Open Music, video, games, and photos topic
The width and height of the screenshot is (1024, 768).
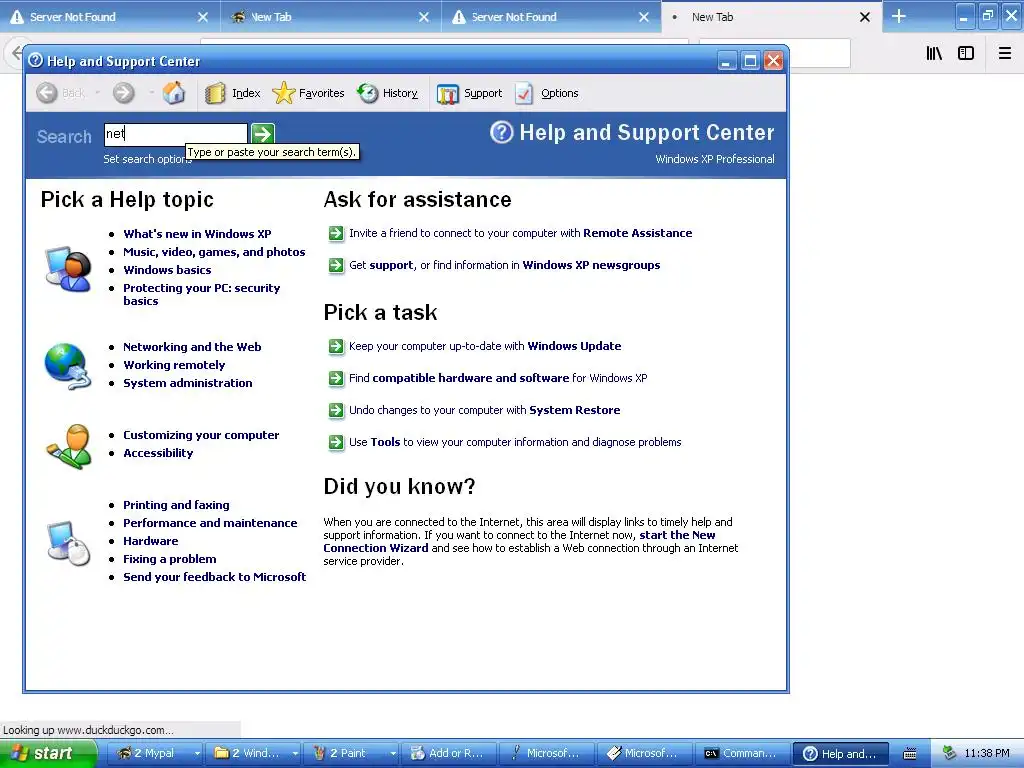click(214, 252)
